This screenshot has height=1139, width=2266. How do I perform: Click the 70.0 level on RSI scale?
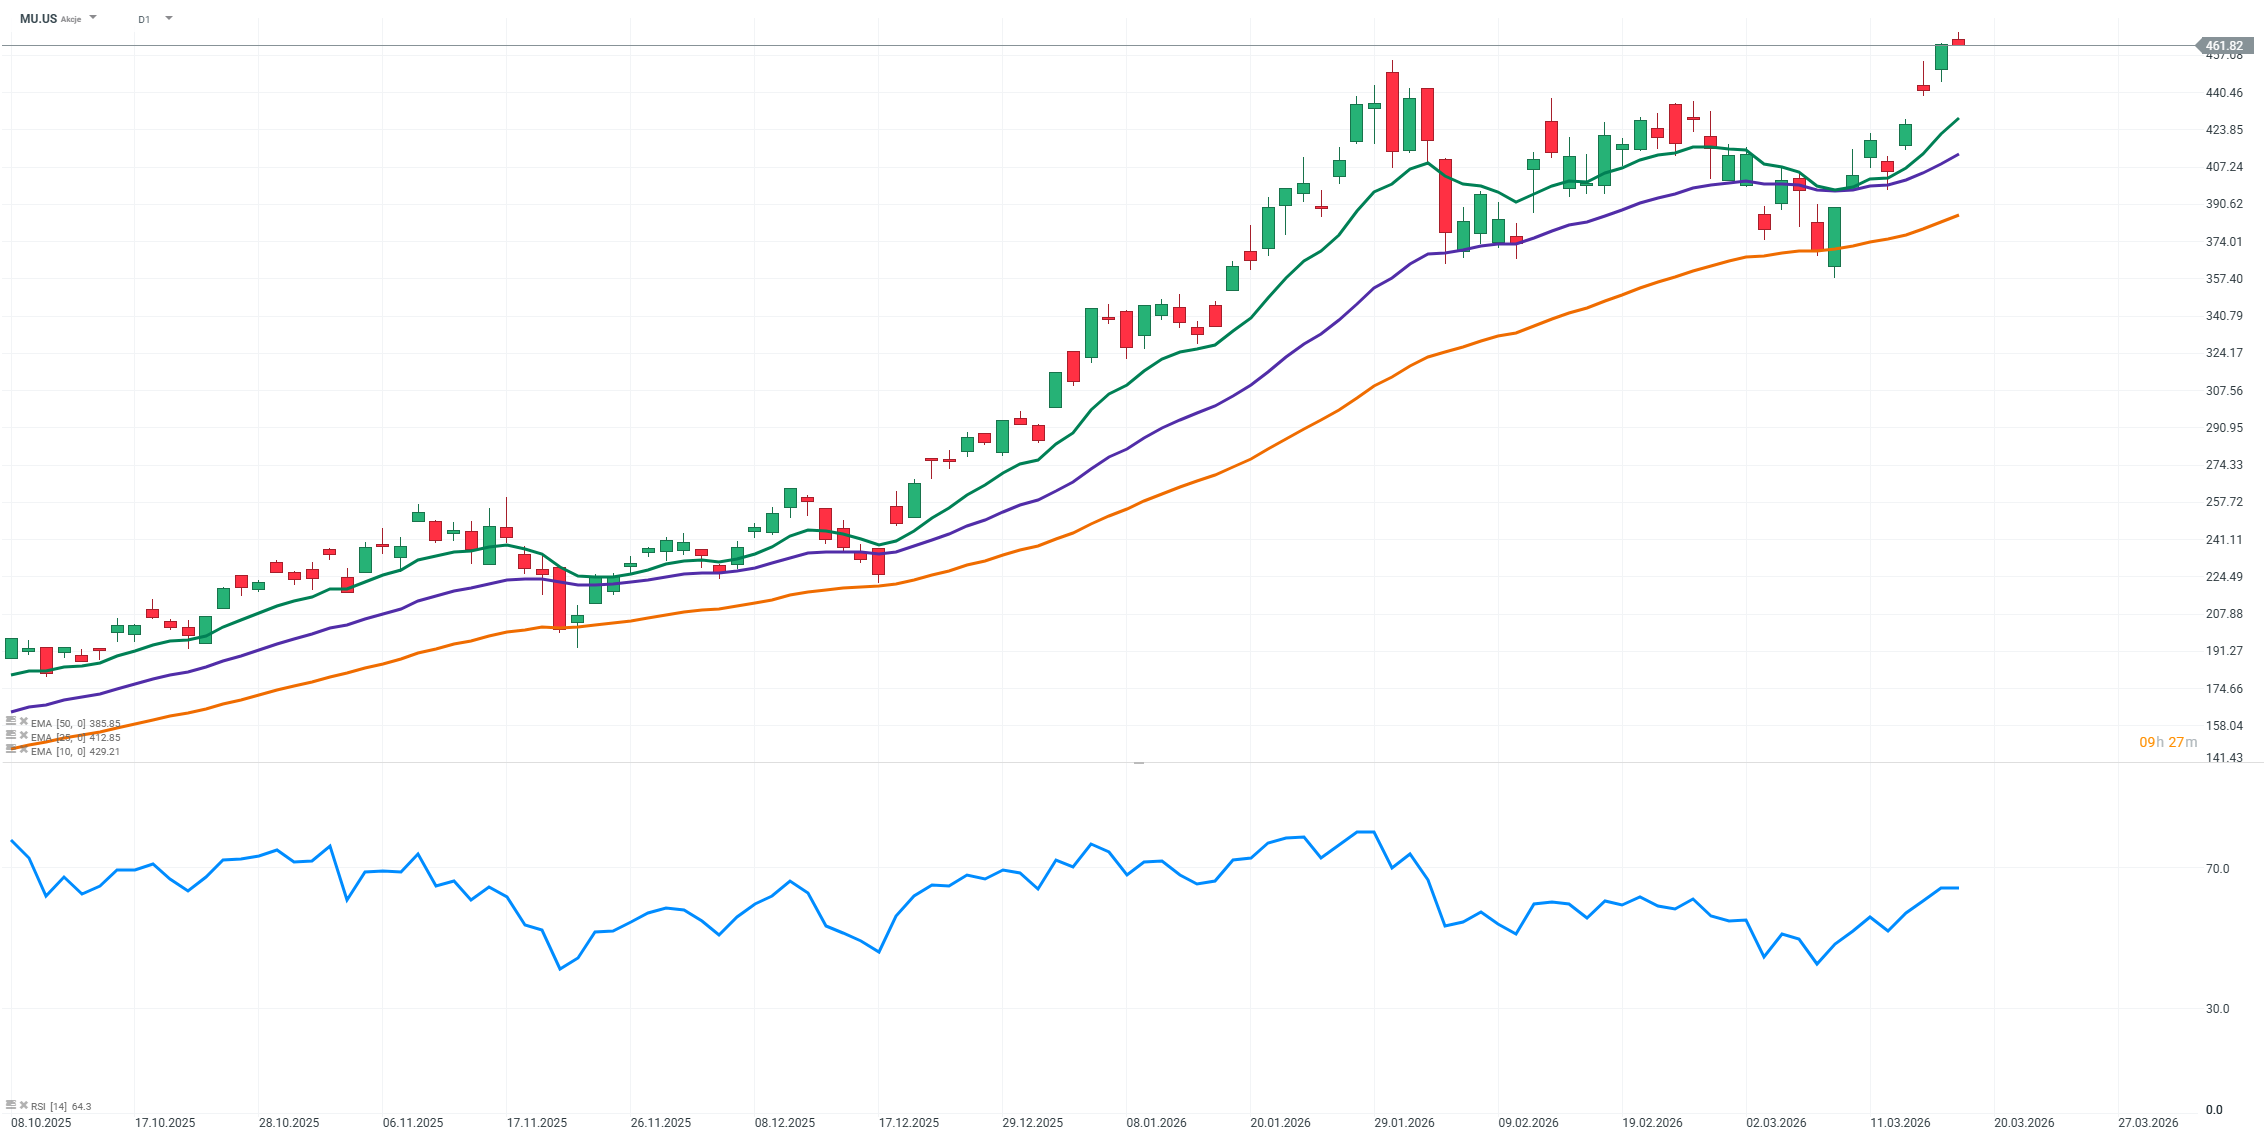[x=2217, y=869]
